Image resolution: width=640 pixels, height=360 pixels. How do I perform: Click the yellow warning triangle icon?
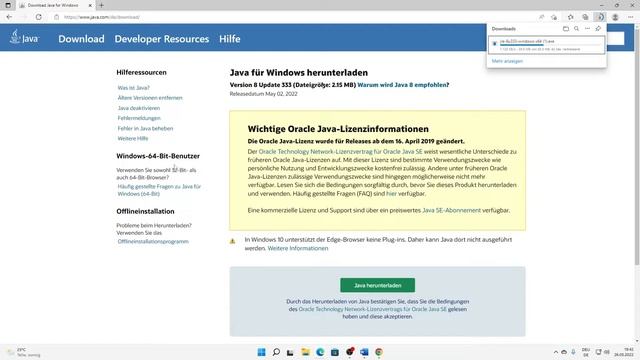coord(233,241)
